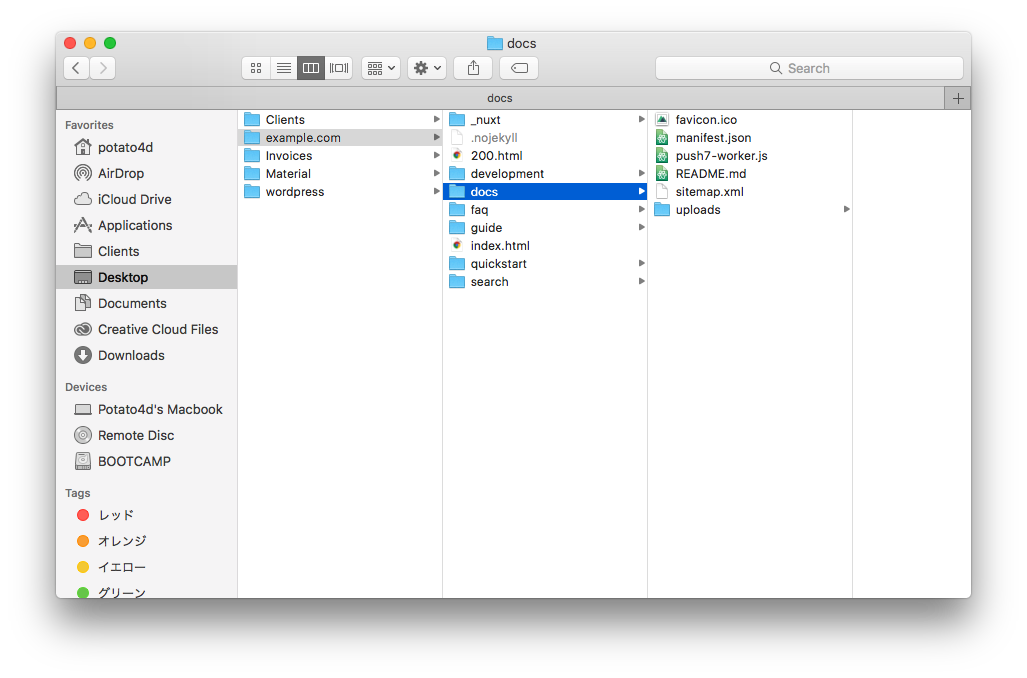The width and height of the screenshot is (1027, 678).
Task: Expand search folder via its arrow
Action: 642,281
